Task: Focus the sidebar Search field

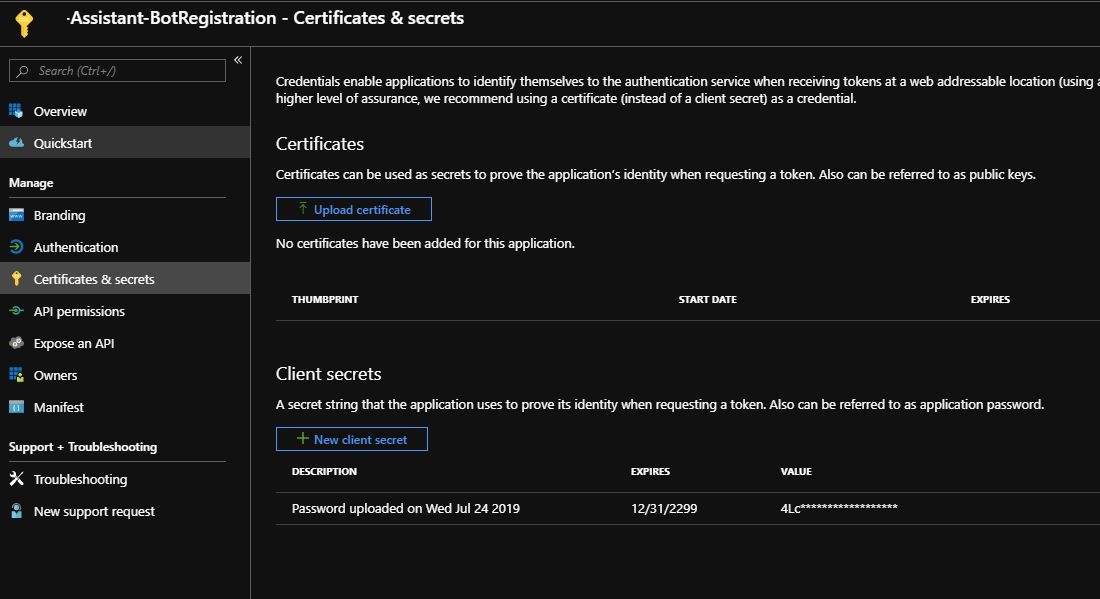Action: (127, 71)
